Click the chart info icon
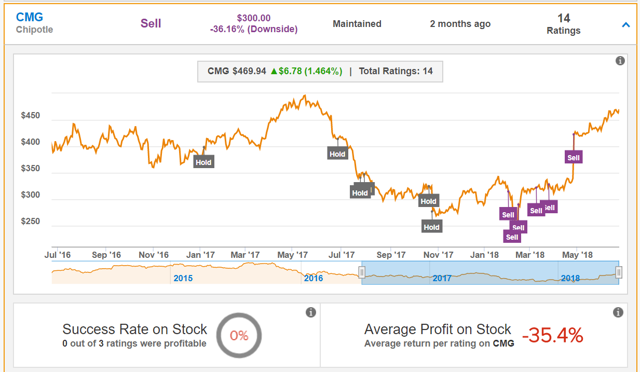This screenshot has height=372, width=640. [620, 61]
